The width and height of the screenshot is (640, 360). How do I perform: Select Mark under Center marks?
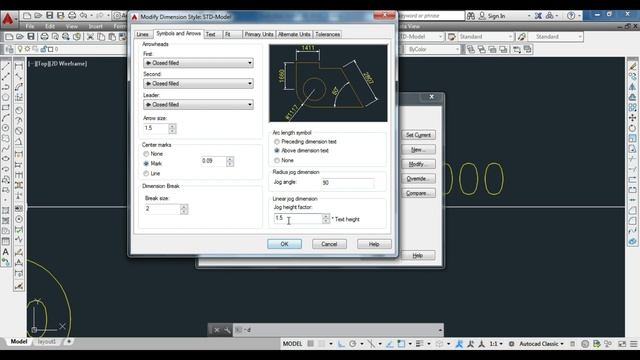click(146, 163)
